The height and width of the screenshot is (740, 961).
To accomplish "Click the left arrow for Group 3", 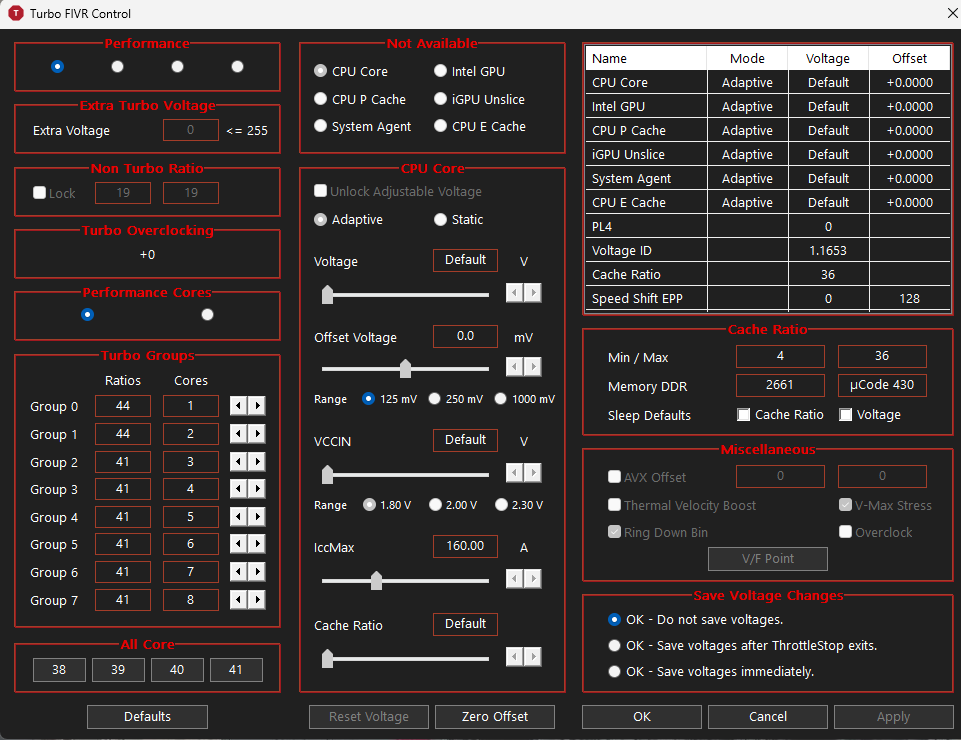I will (x=238, y=489).
